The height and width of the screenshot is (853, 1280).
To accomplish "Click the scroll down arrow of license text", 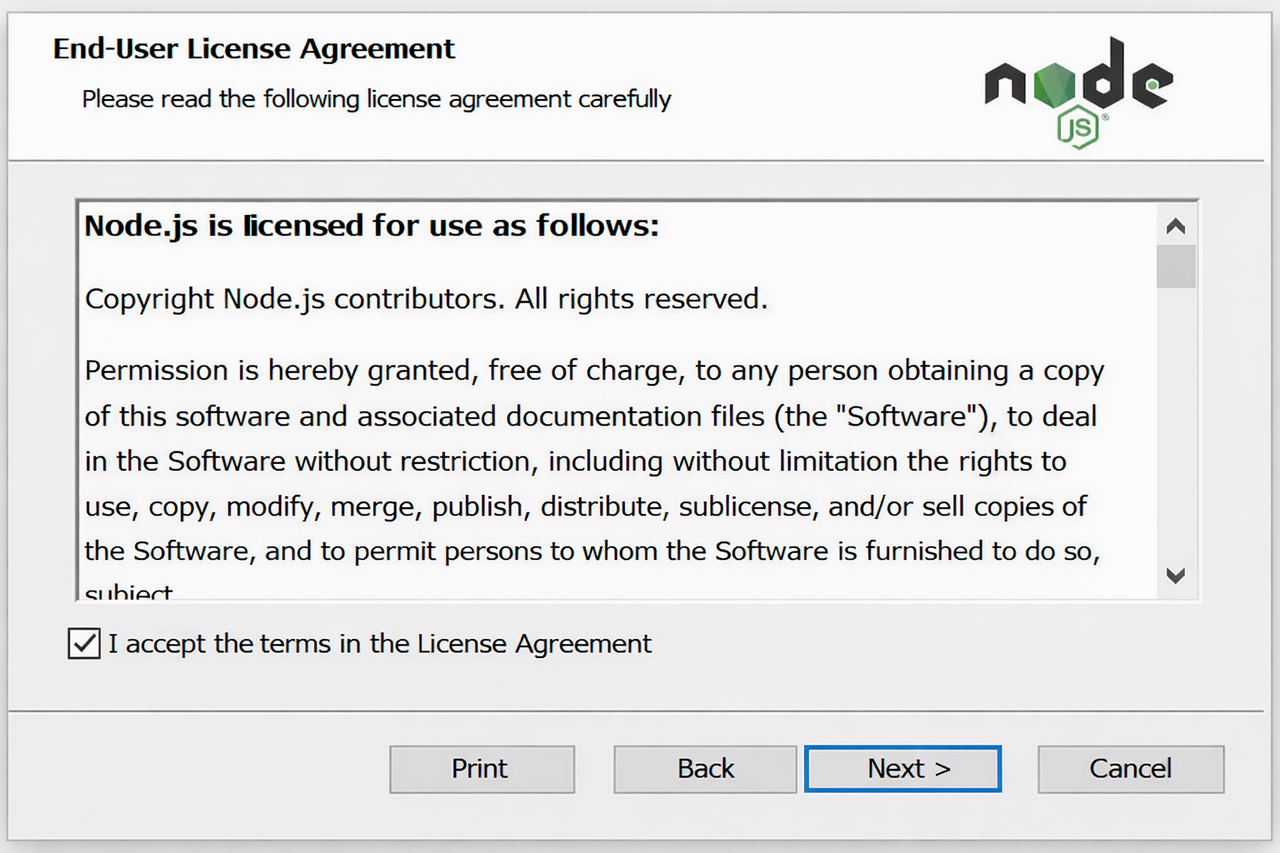I will click(1176, 575).
